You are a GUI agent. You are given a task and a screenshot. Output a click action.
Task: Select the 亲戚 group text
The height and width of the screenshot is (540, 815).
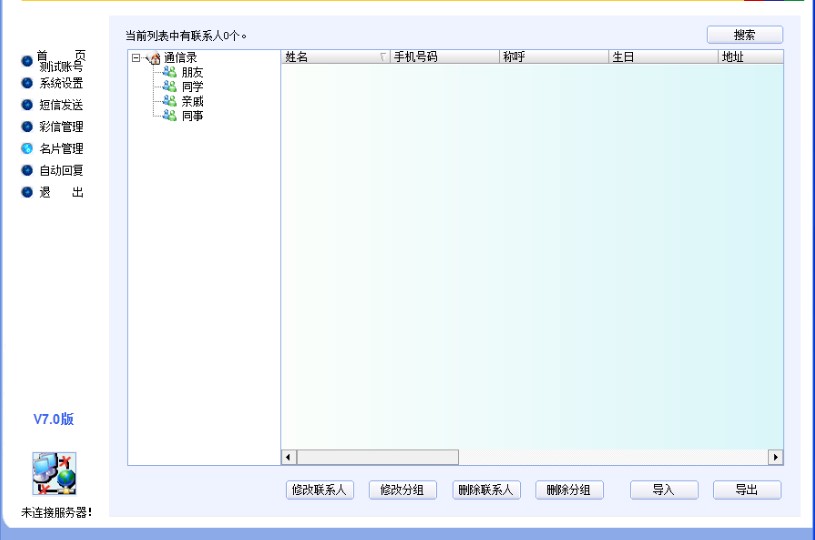pyautogui.click(x=192, y=101)
